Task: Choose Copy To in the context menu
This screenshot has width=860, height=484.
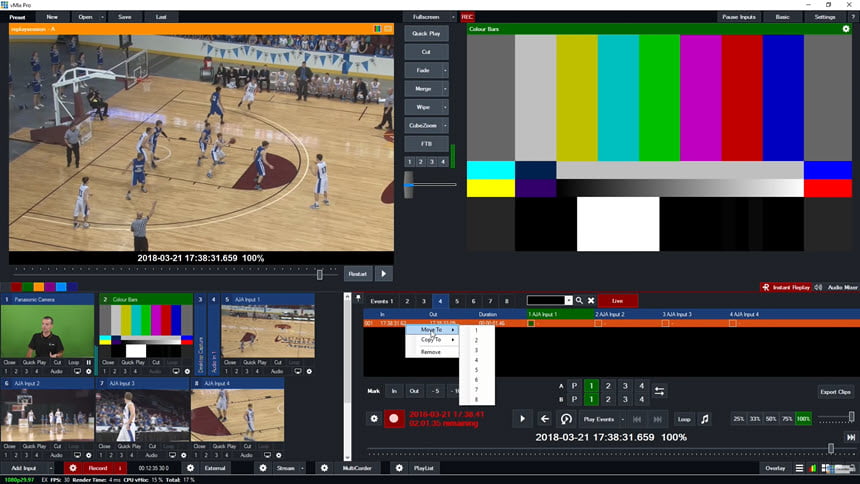Action: coord(431,340)
